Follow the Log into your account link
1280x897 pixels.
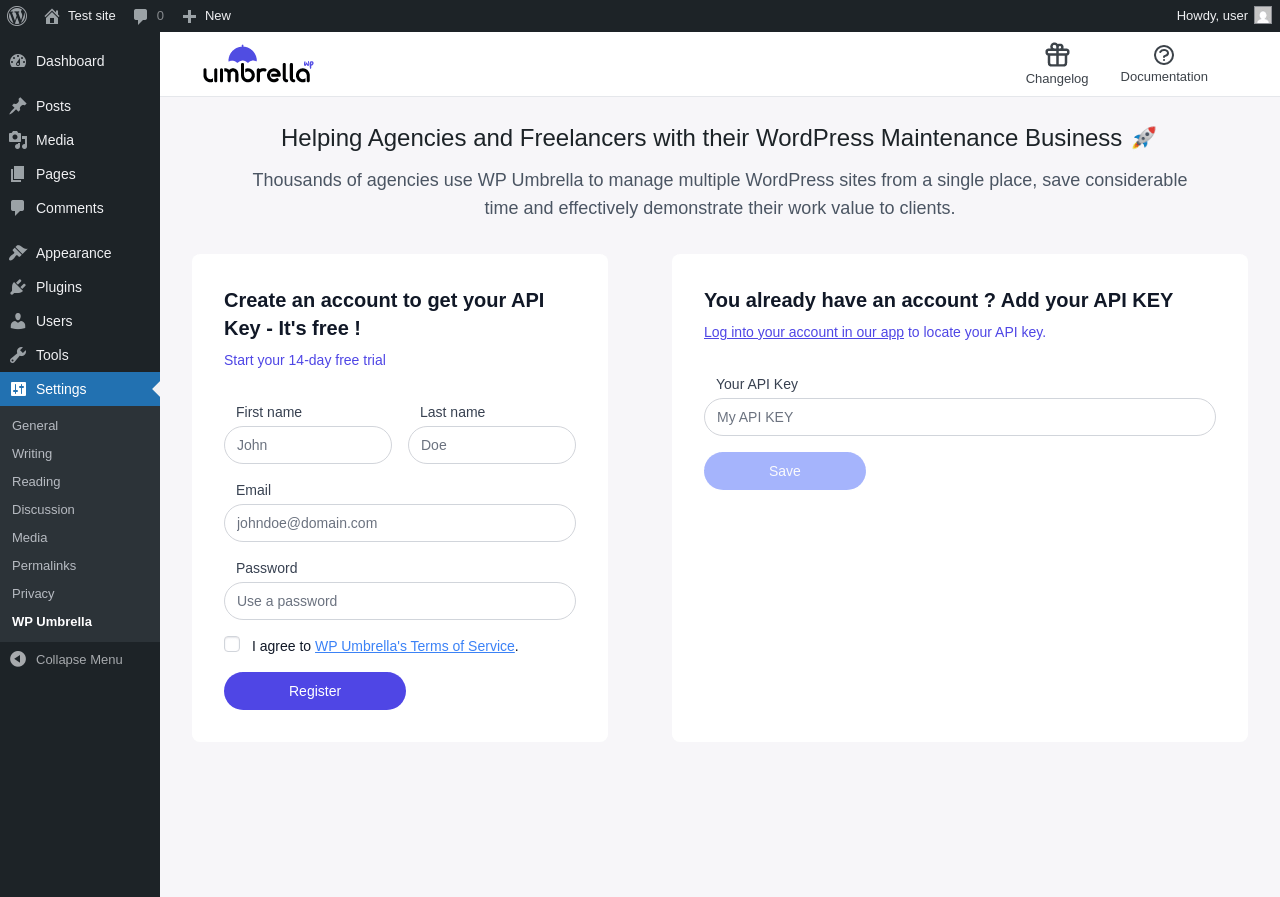point(804,332)
